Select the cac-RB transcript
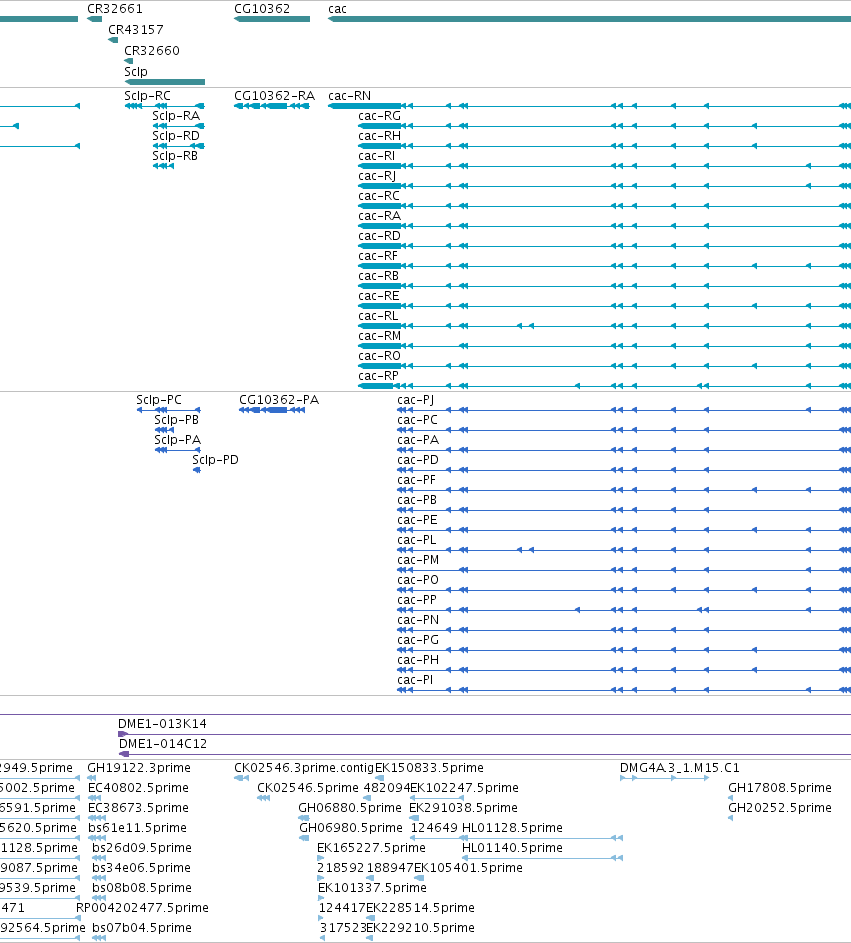The height and width of the screenshot is (943, 851). pos(604,286)
